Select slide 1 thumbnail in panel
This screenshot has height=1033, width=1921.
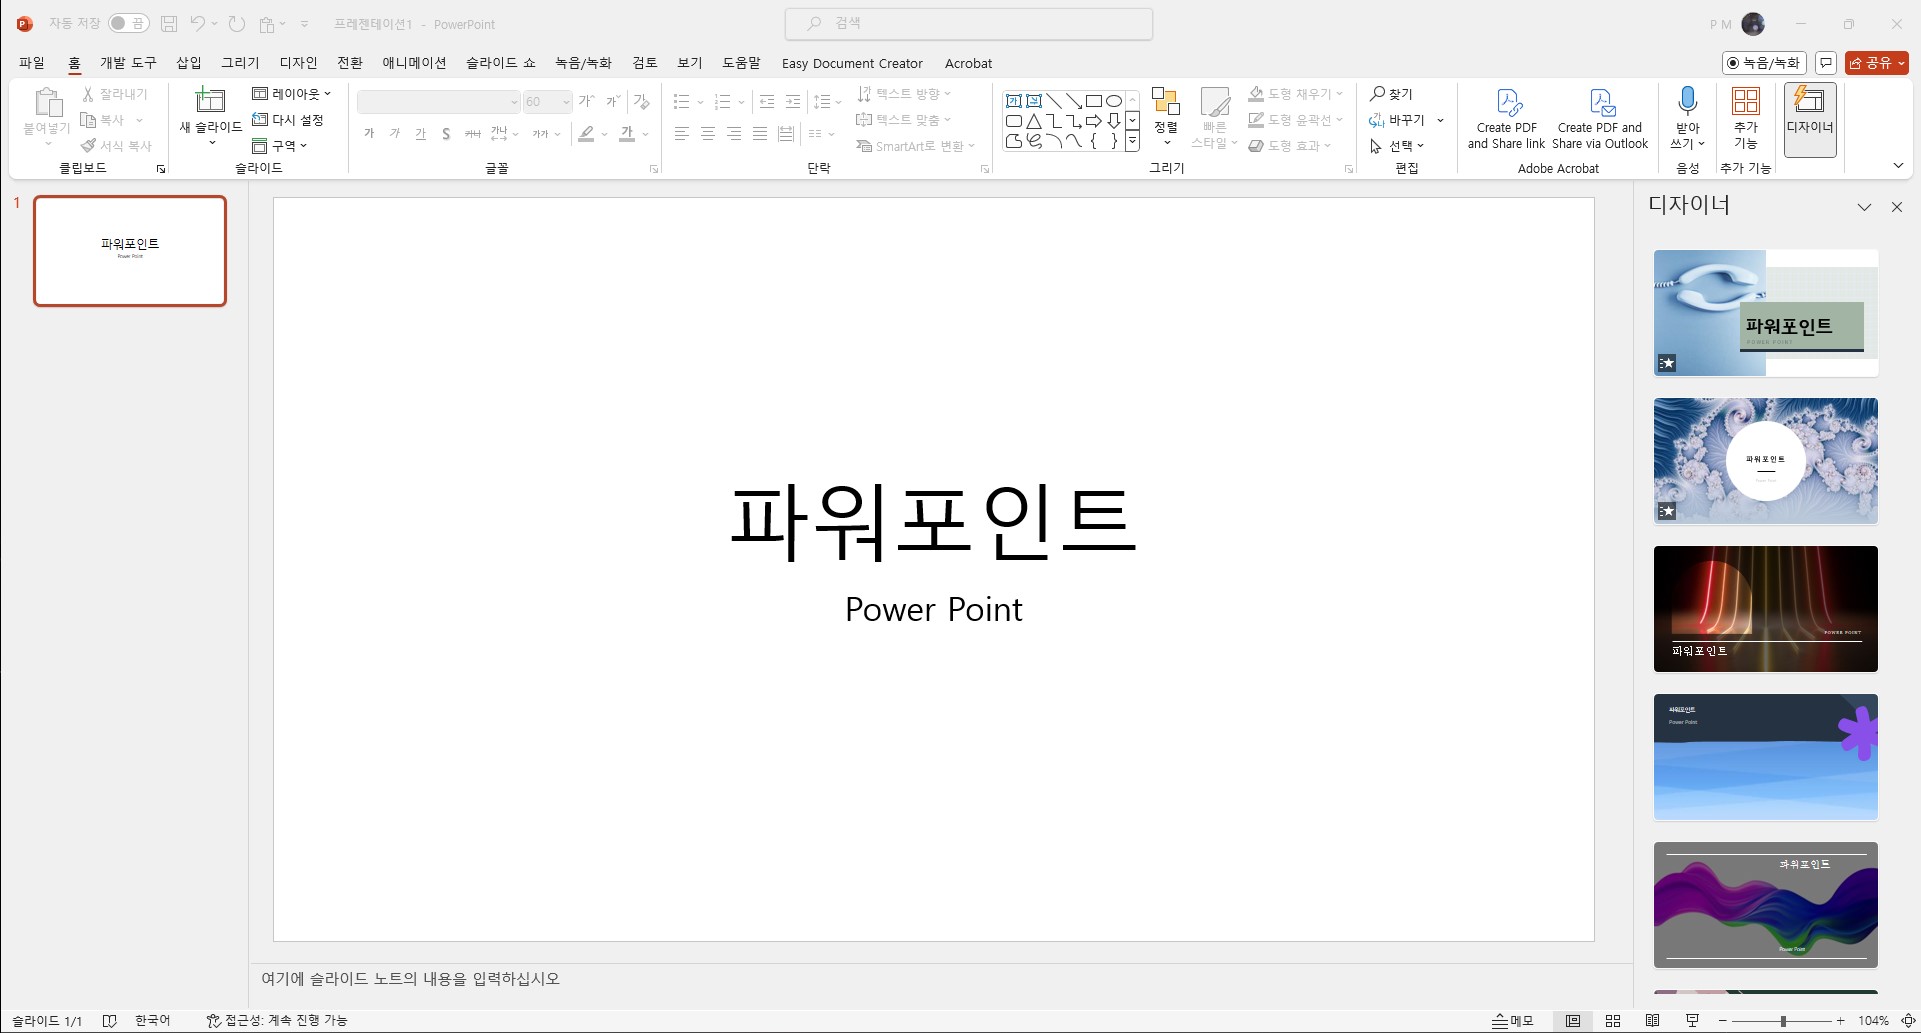coord(130,251)
